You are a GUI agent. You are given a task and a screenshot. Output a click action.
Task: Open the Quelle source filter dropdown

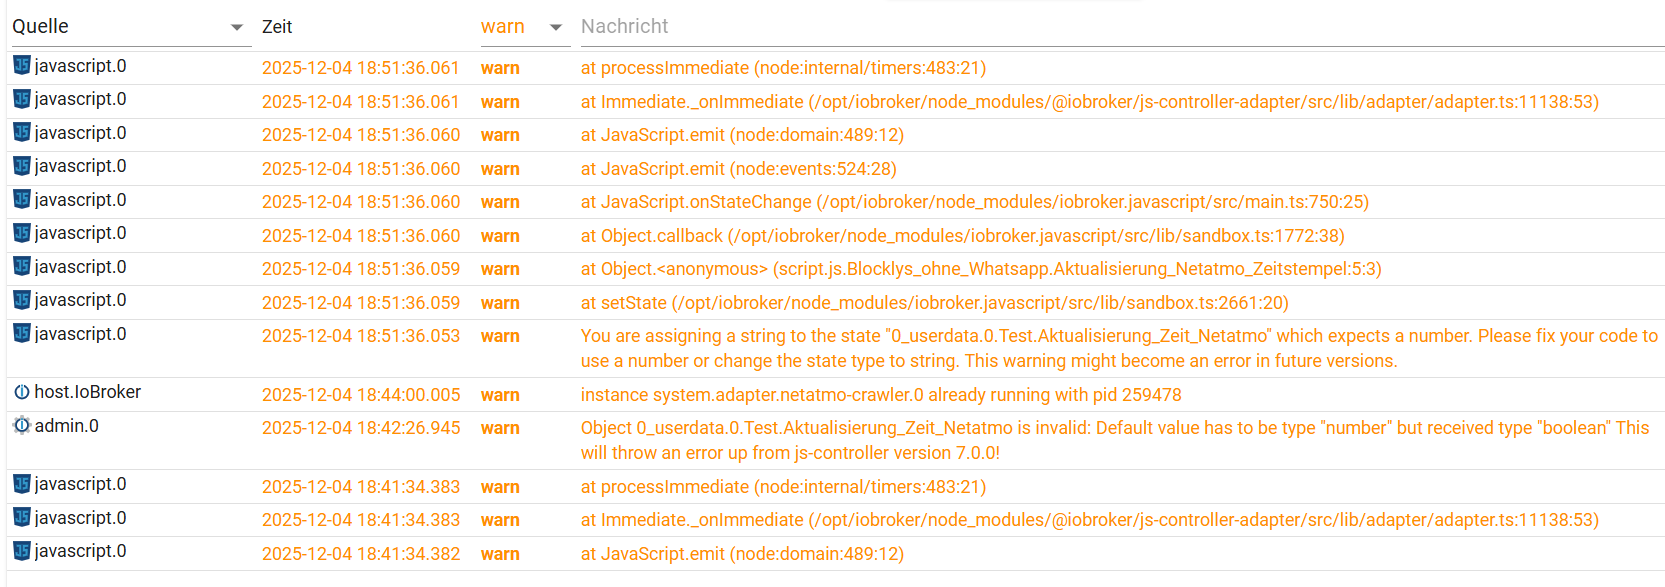click(x=237, y=27)
